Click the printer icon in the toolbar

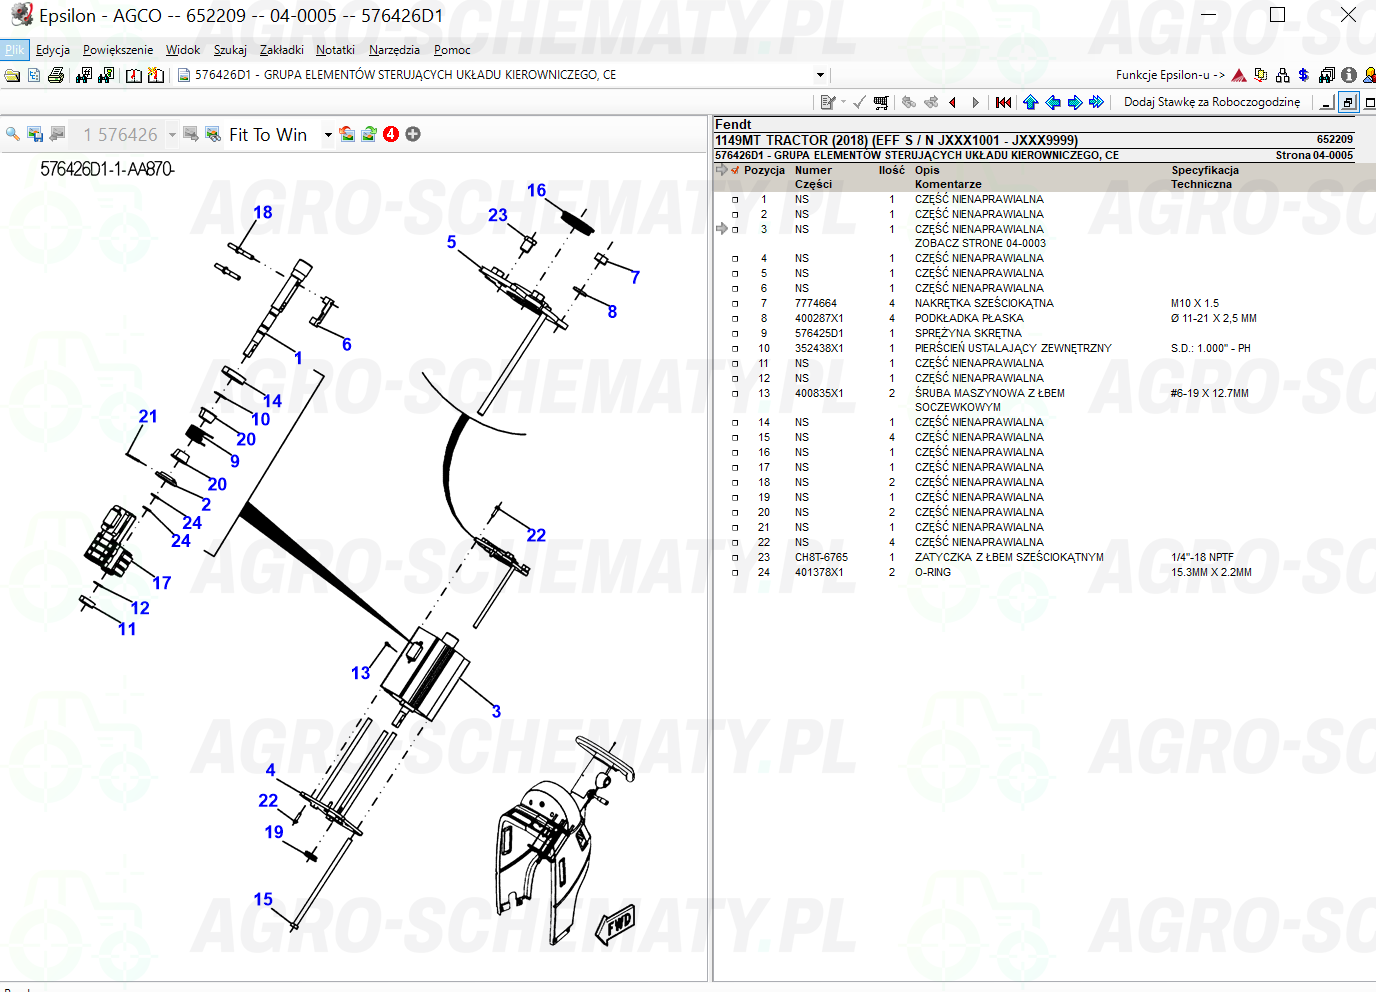(56, 75)
